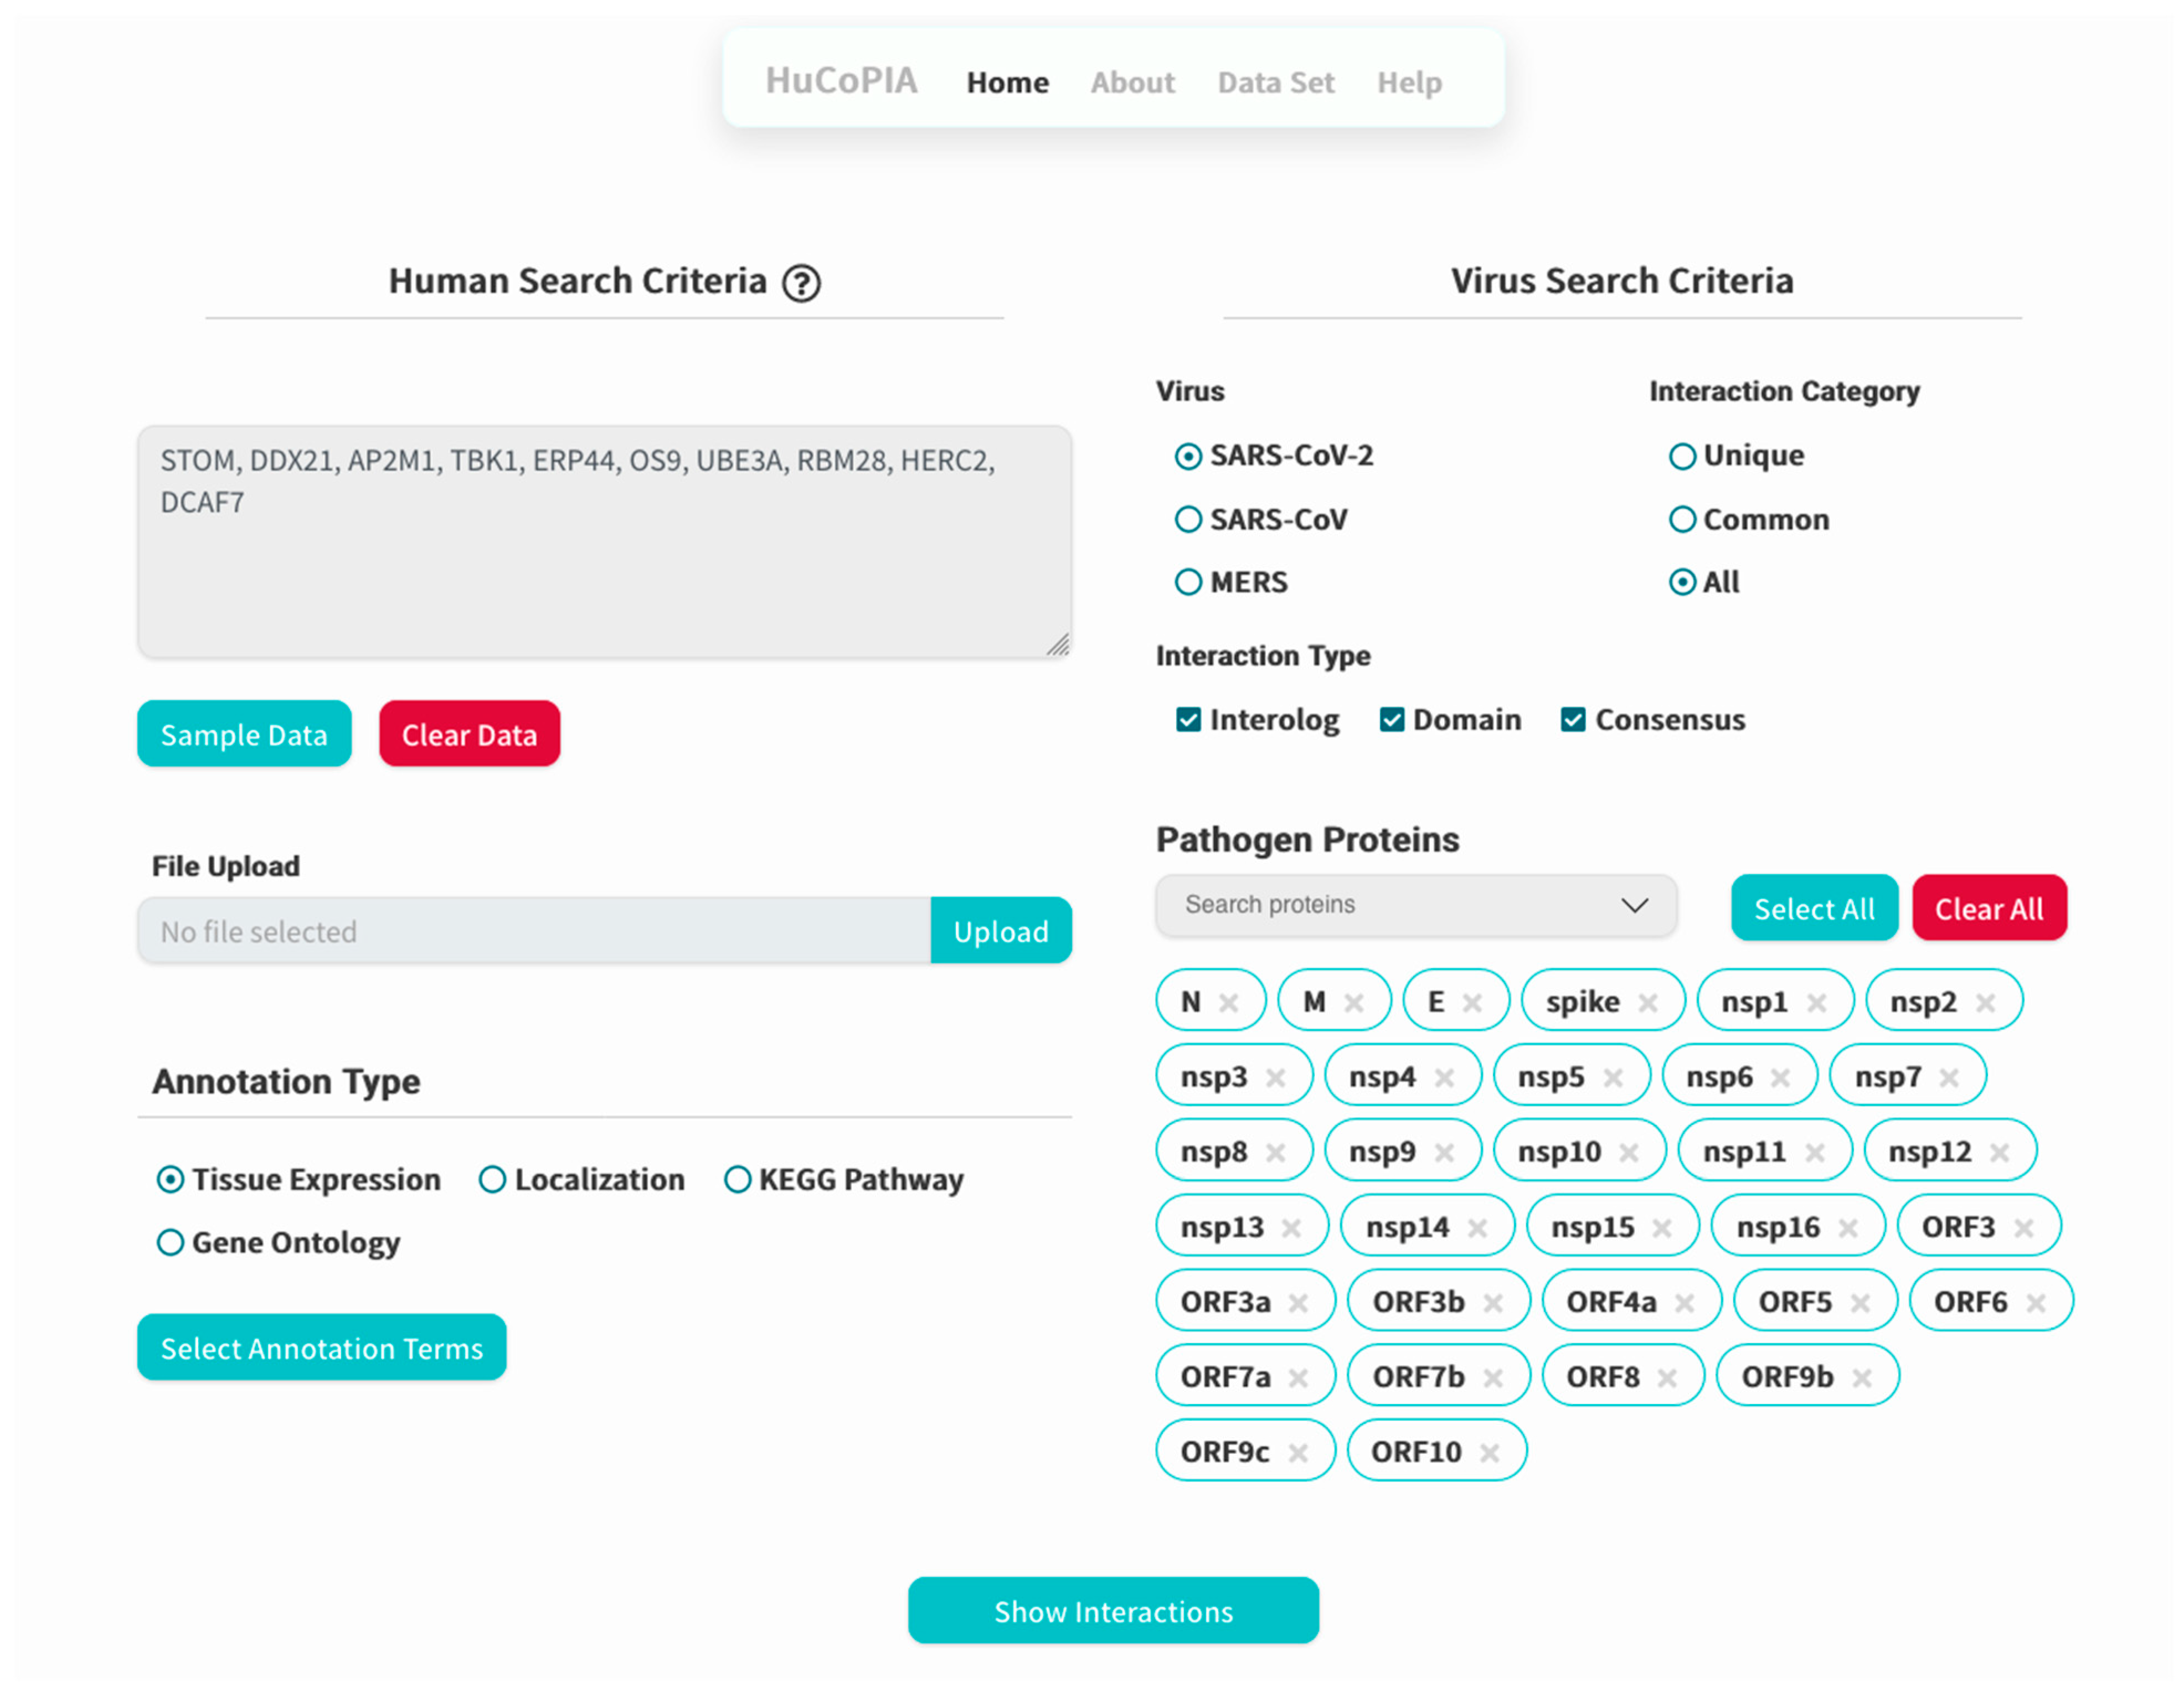Select KEGG Pathway annotation type

pos(737,1179)
